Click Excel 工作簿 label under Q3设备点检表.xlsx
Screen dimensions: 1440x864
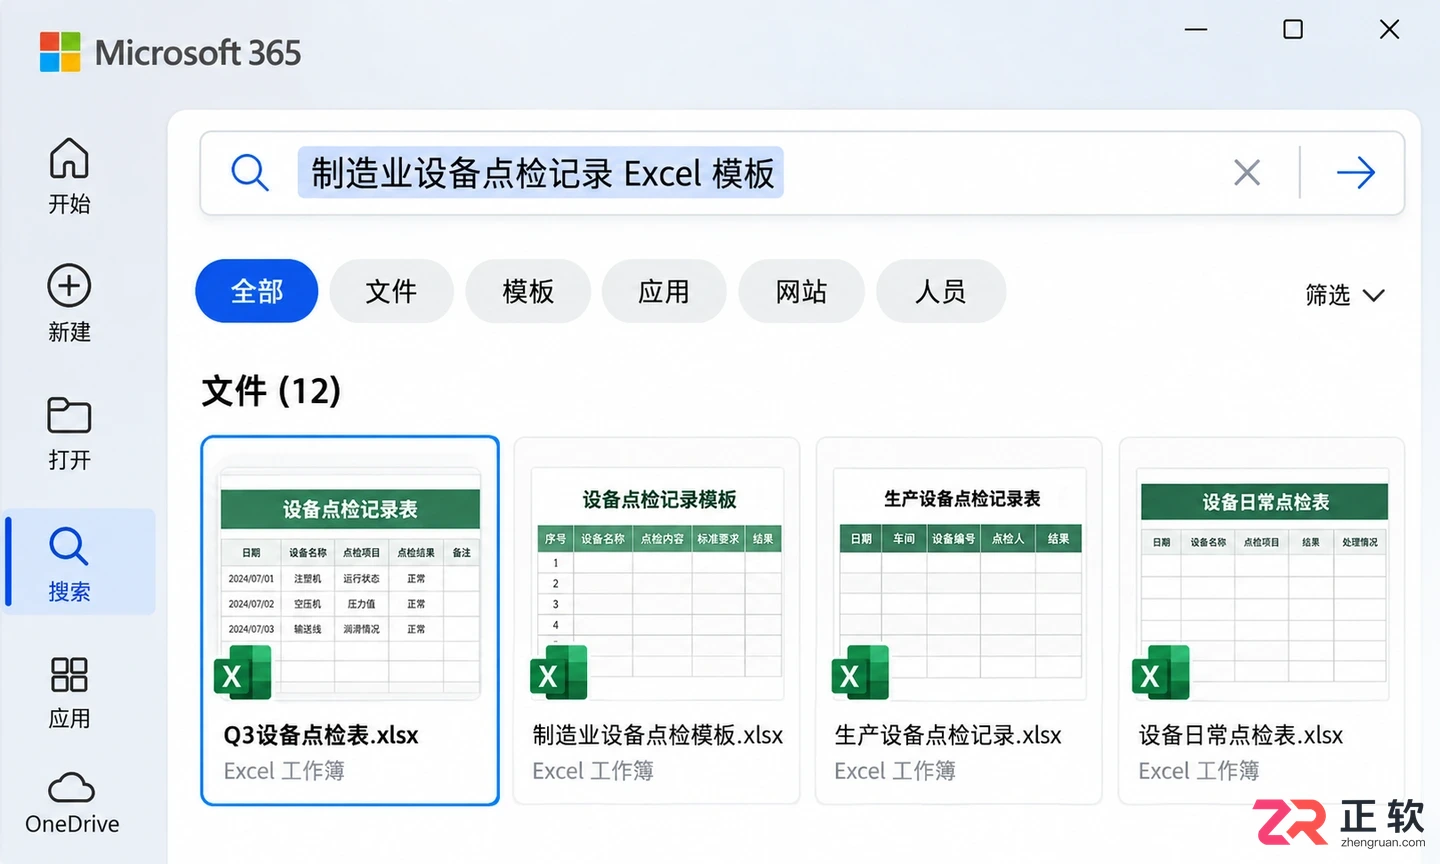[x=284, y=771]
